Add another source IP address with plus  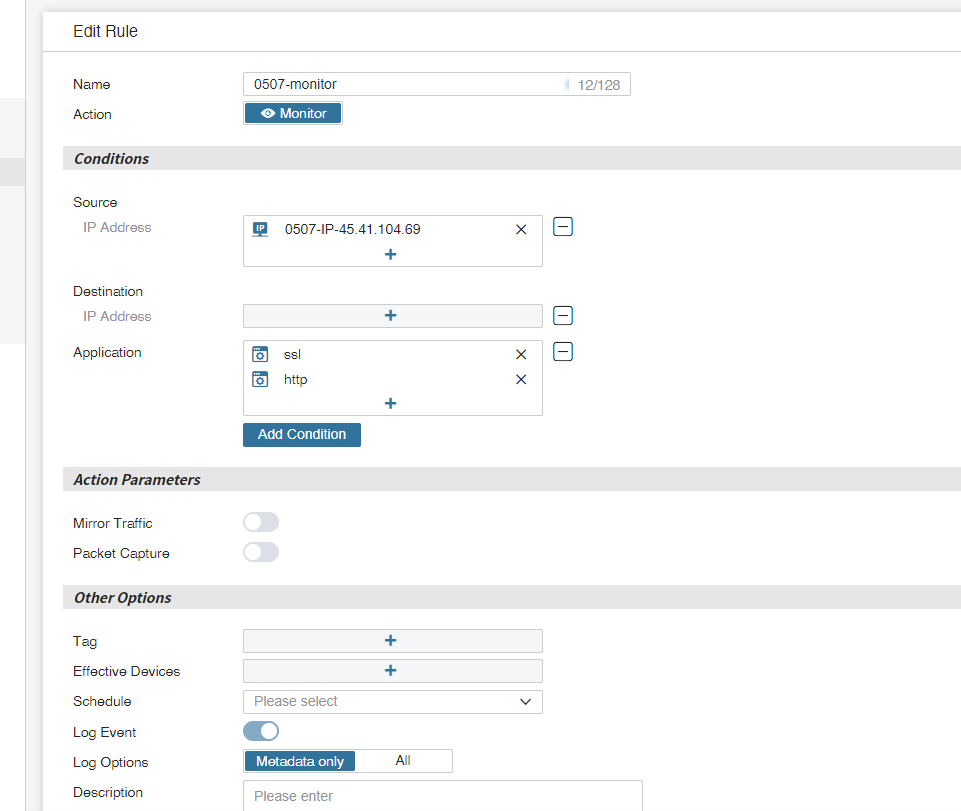(391, 254)
